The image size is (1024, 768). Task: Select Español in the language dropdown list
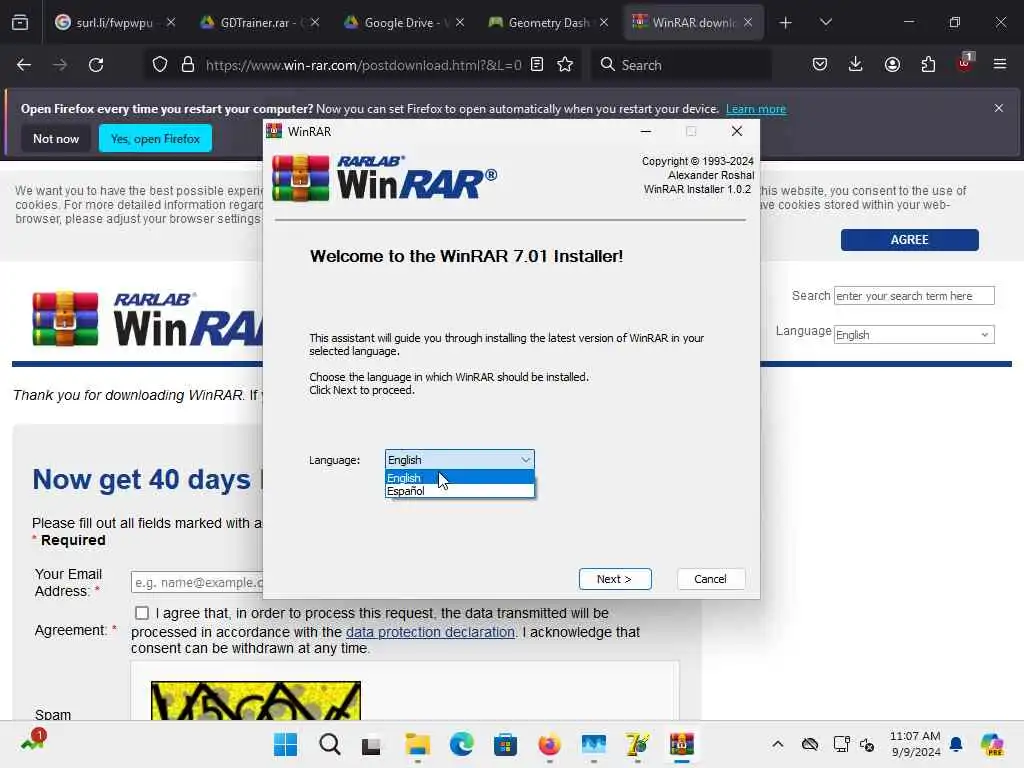(459, 491)
